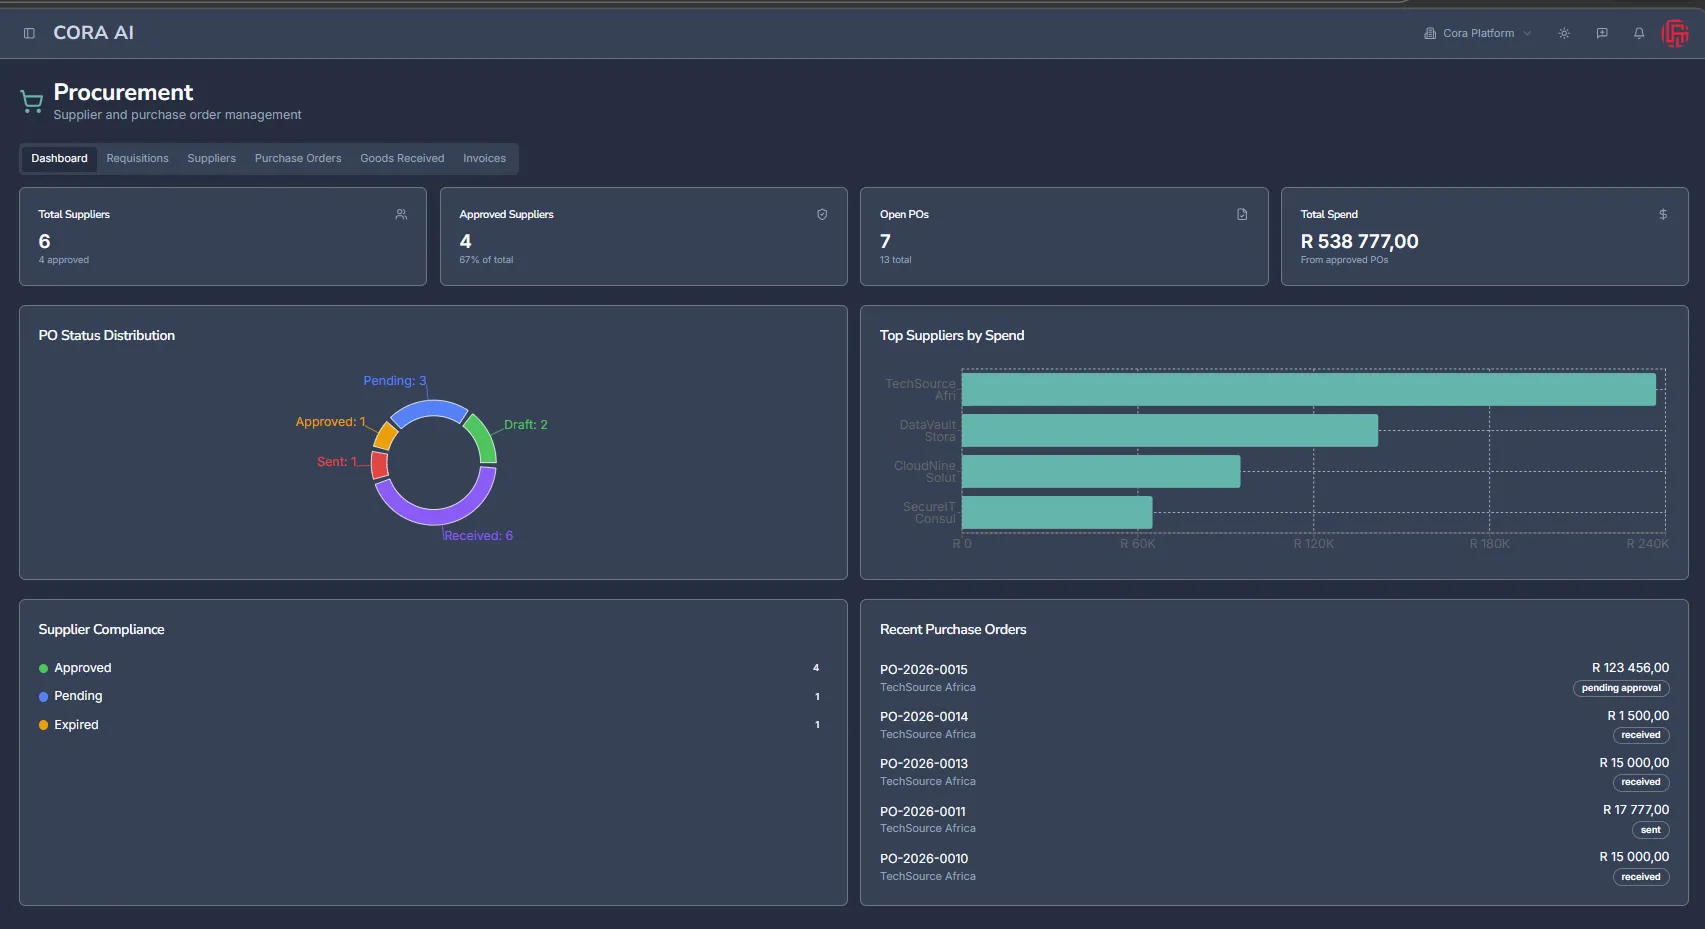
Task: Select the Dashboard tab
Action: 59,158
